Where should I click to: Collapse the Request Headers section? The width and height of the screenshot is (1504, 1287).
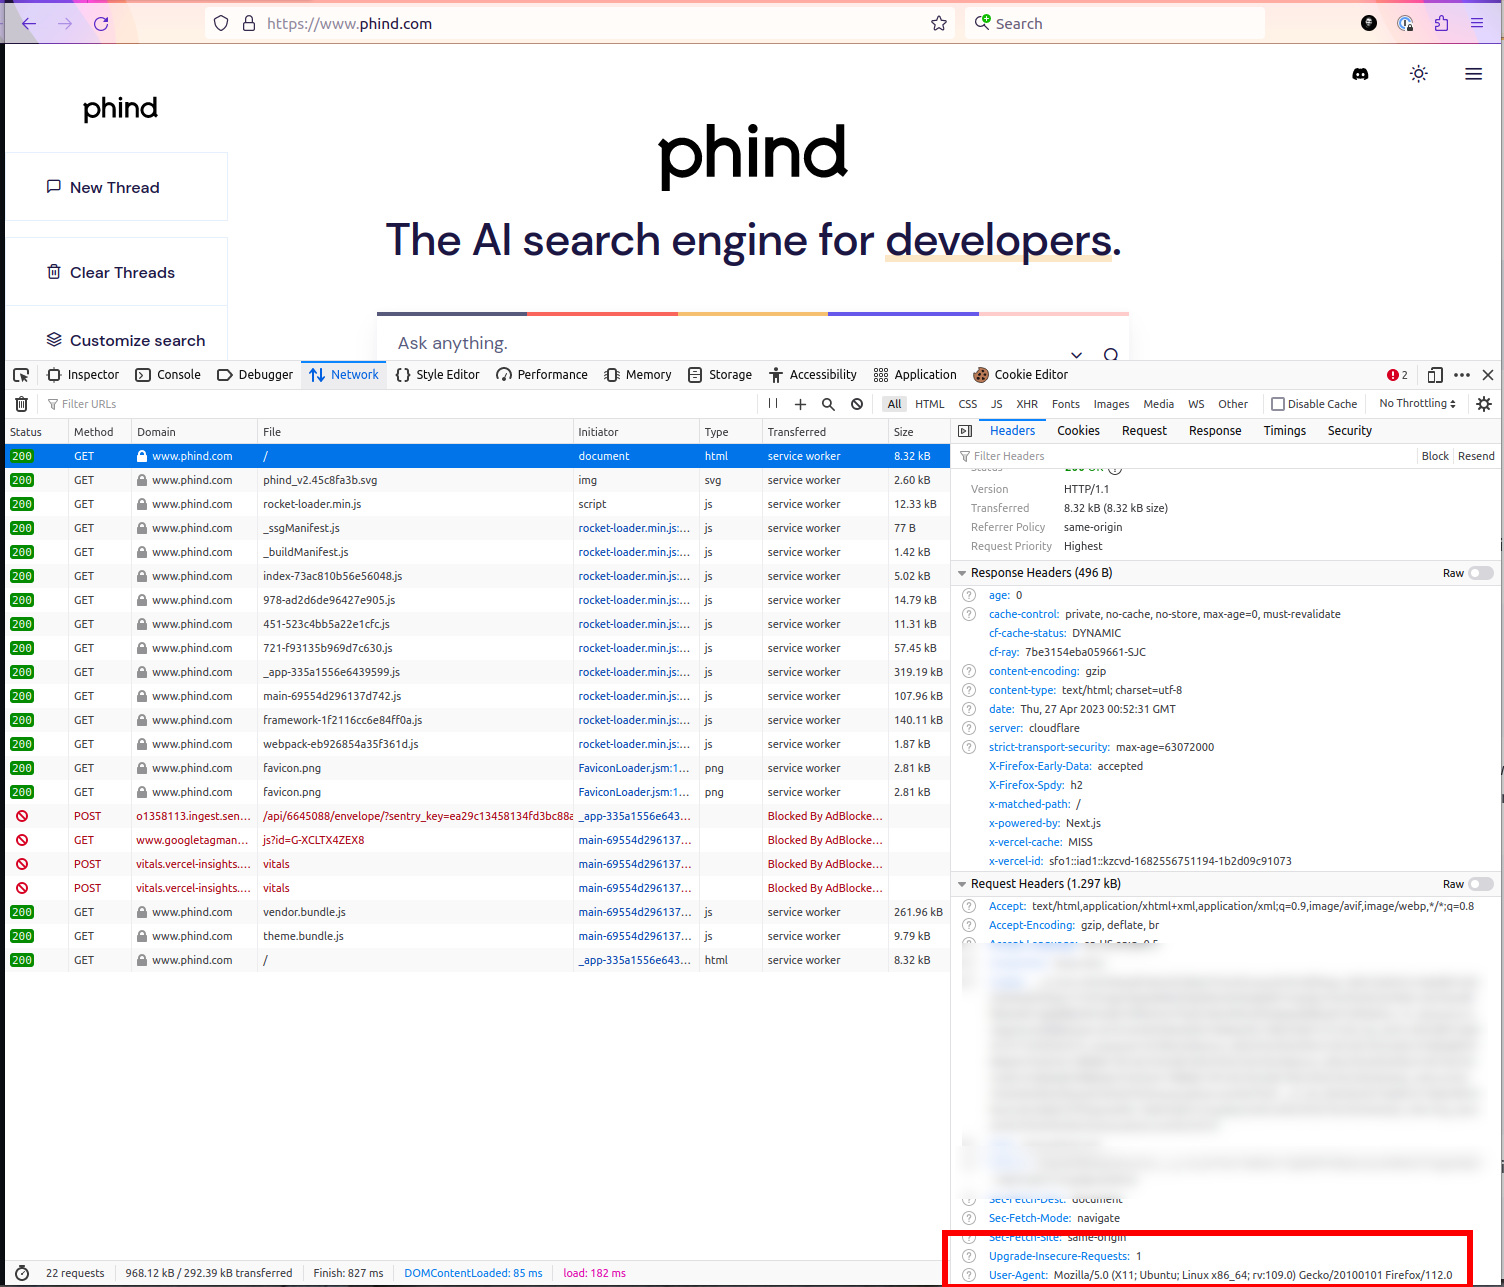pos(962,884)
